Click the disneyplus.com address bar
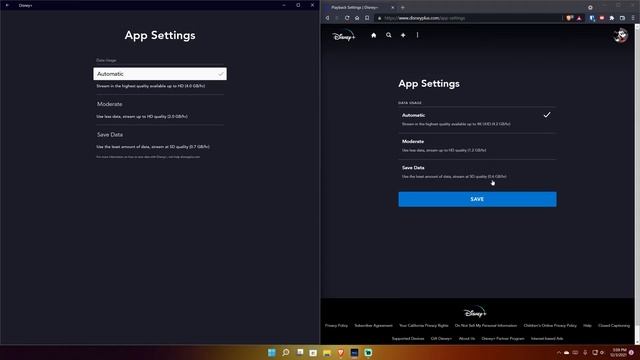 click(x=469, y=18)
